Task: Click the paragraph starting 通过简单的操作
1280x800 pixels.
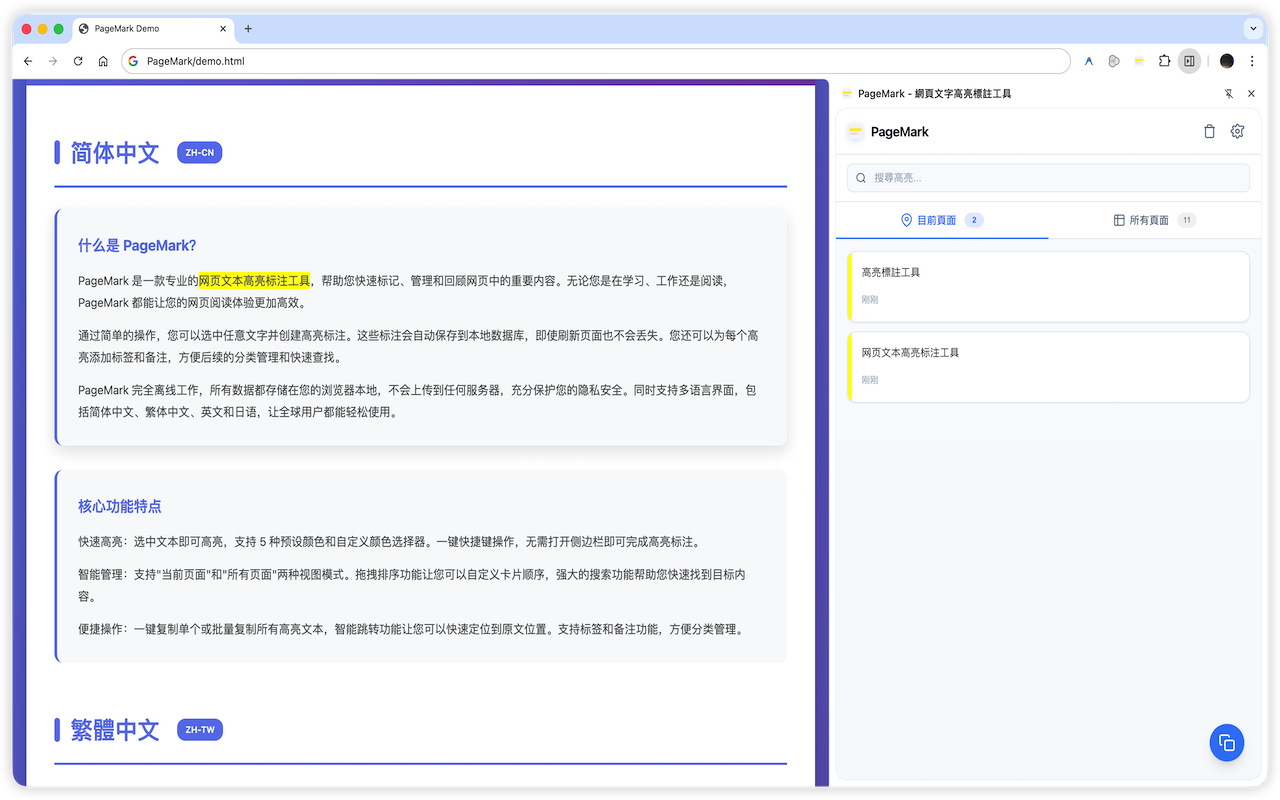Action: [x=418, y=346]
